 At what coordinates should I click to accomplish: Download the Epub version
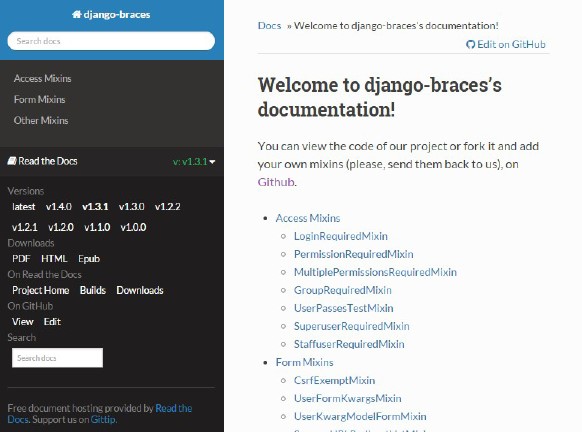[x=89, y=259]
